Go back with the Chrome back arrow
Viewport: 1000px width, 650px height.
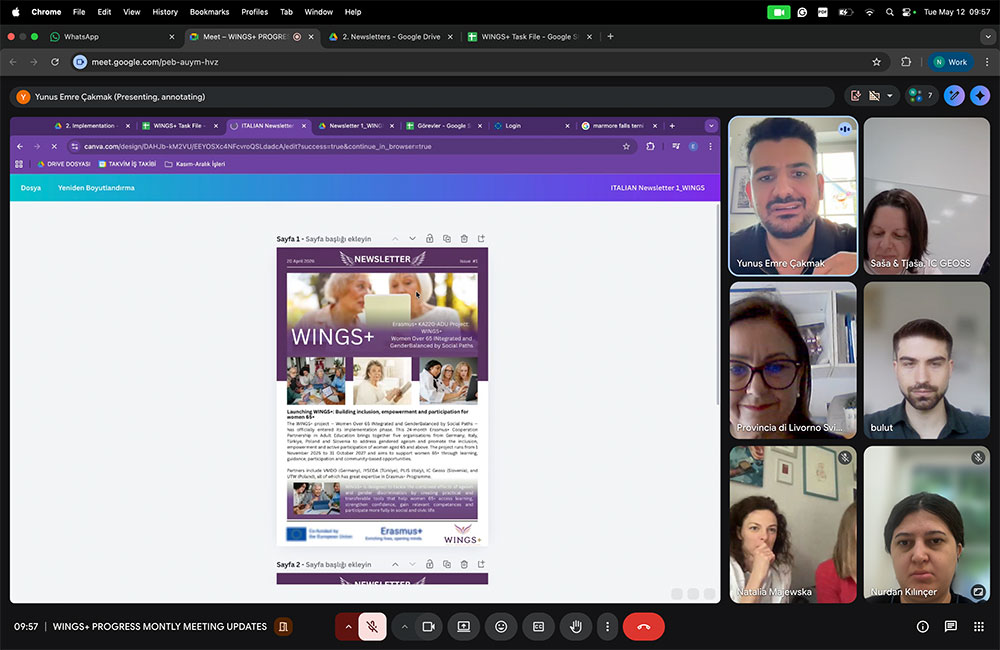pyautogui.click(x=13, y=62)
